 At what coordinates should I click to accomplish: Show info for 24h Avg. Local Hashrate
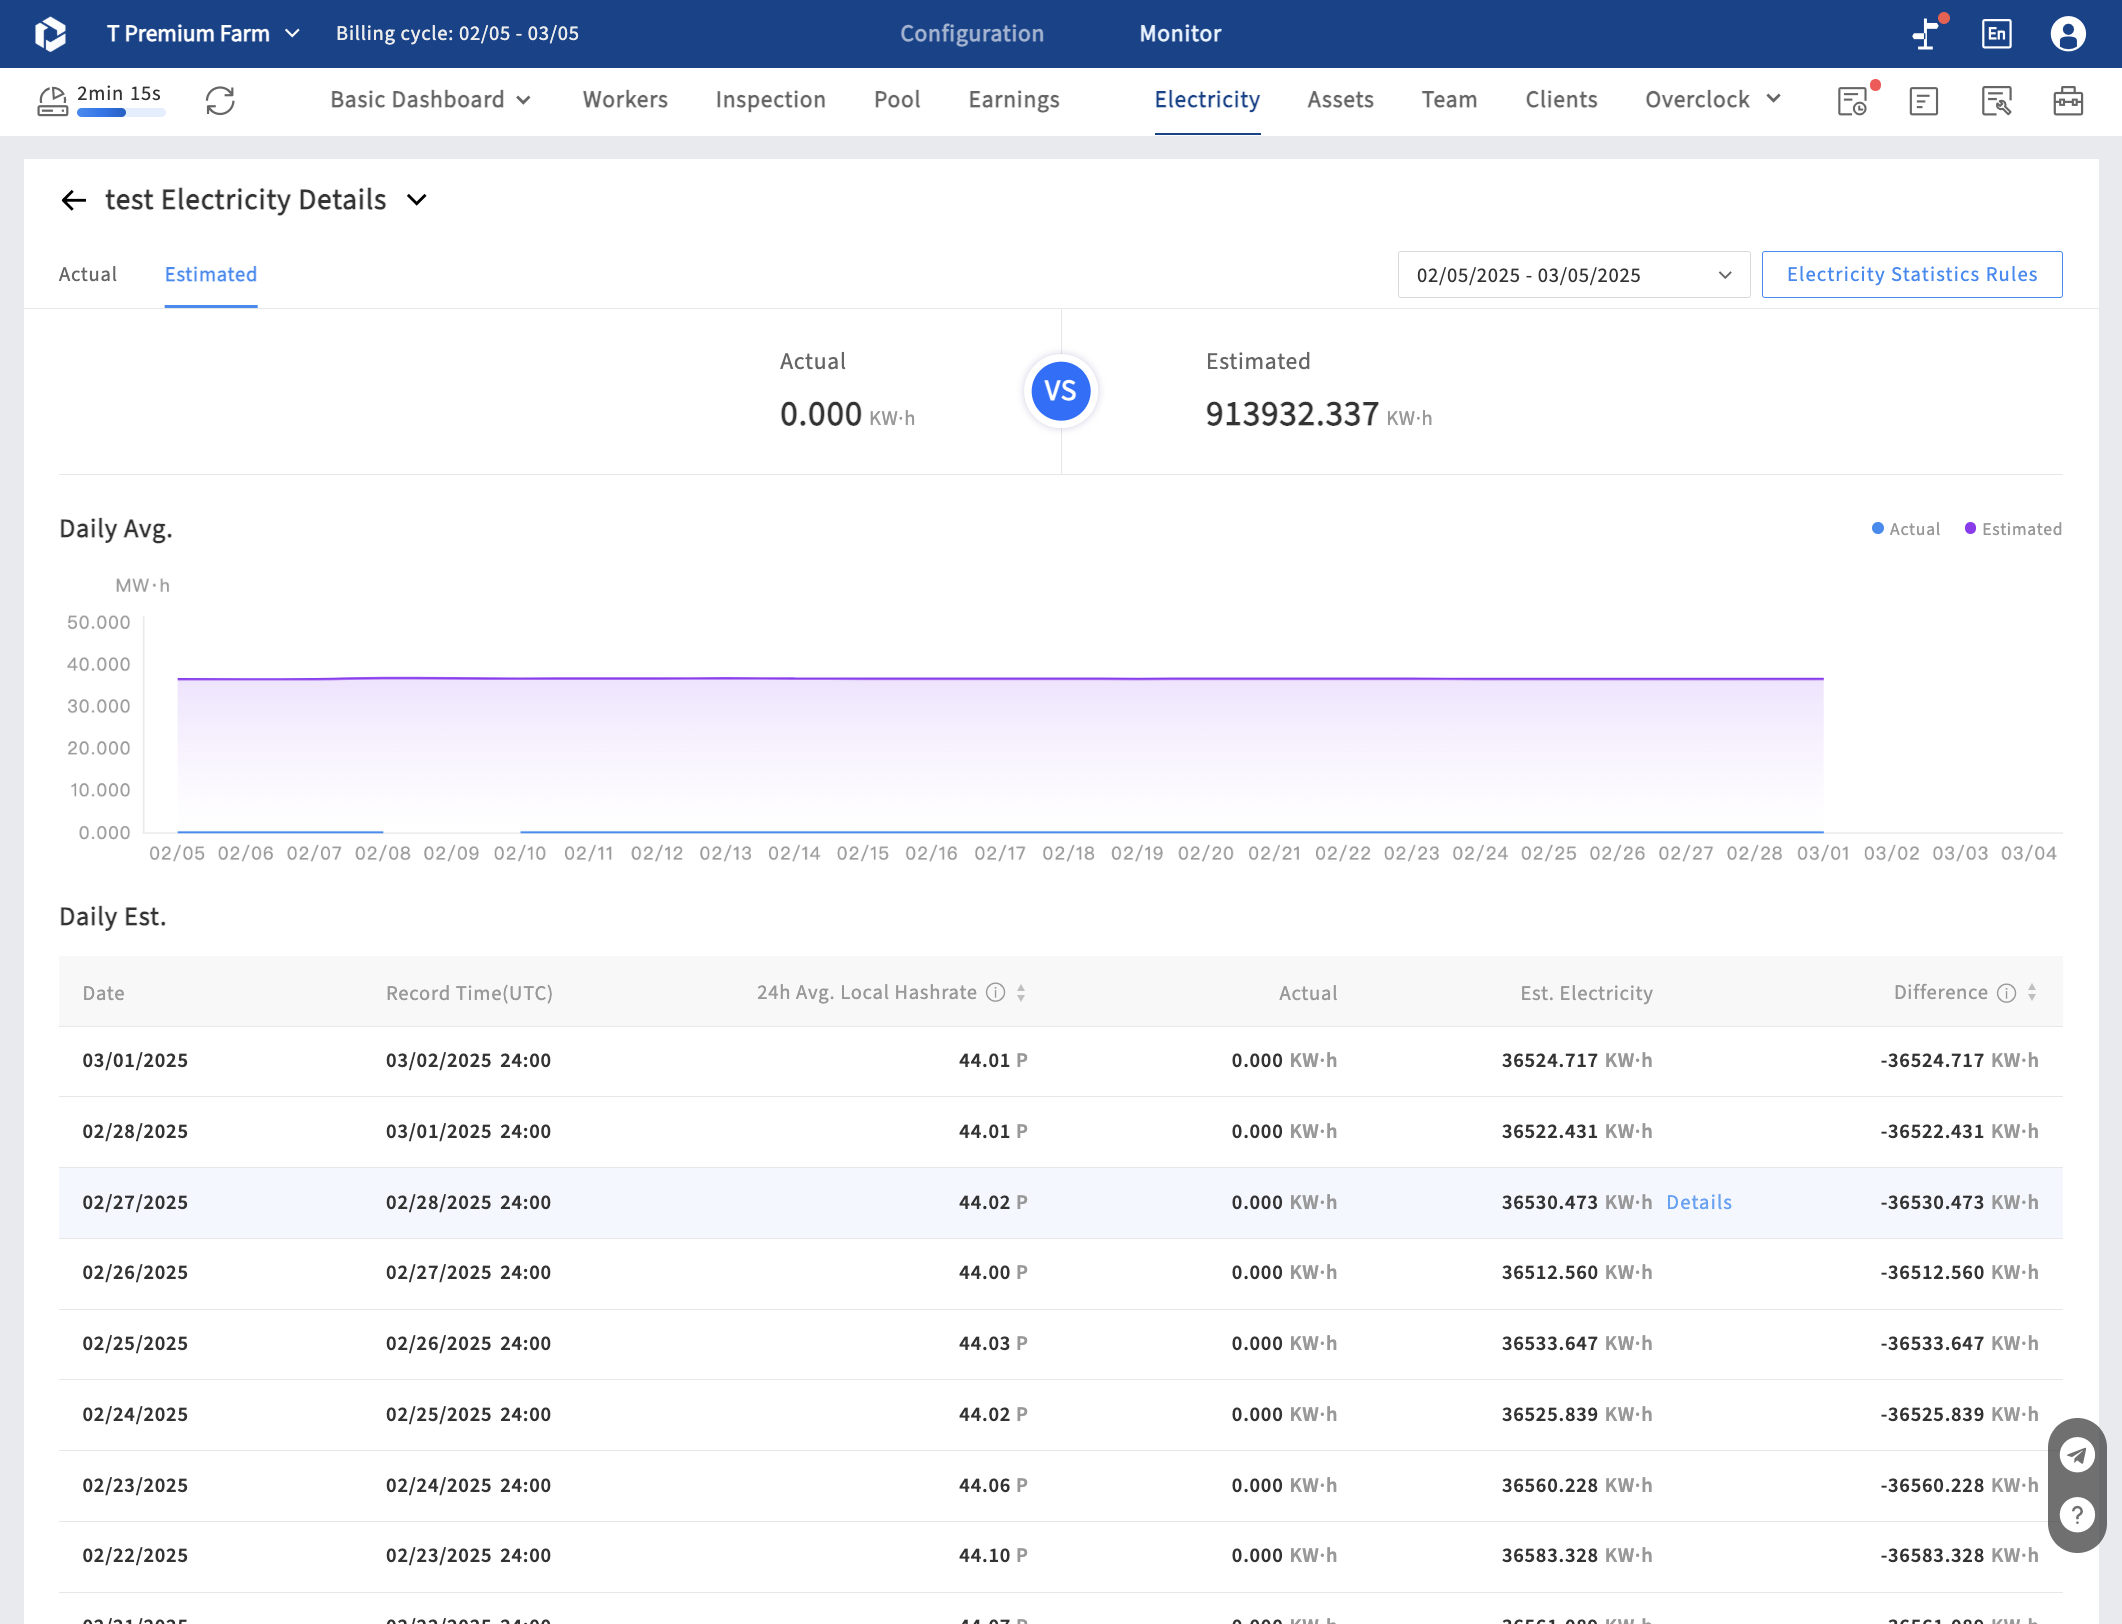click(x=996, y=992)
